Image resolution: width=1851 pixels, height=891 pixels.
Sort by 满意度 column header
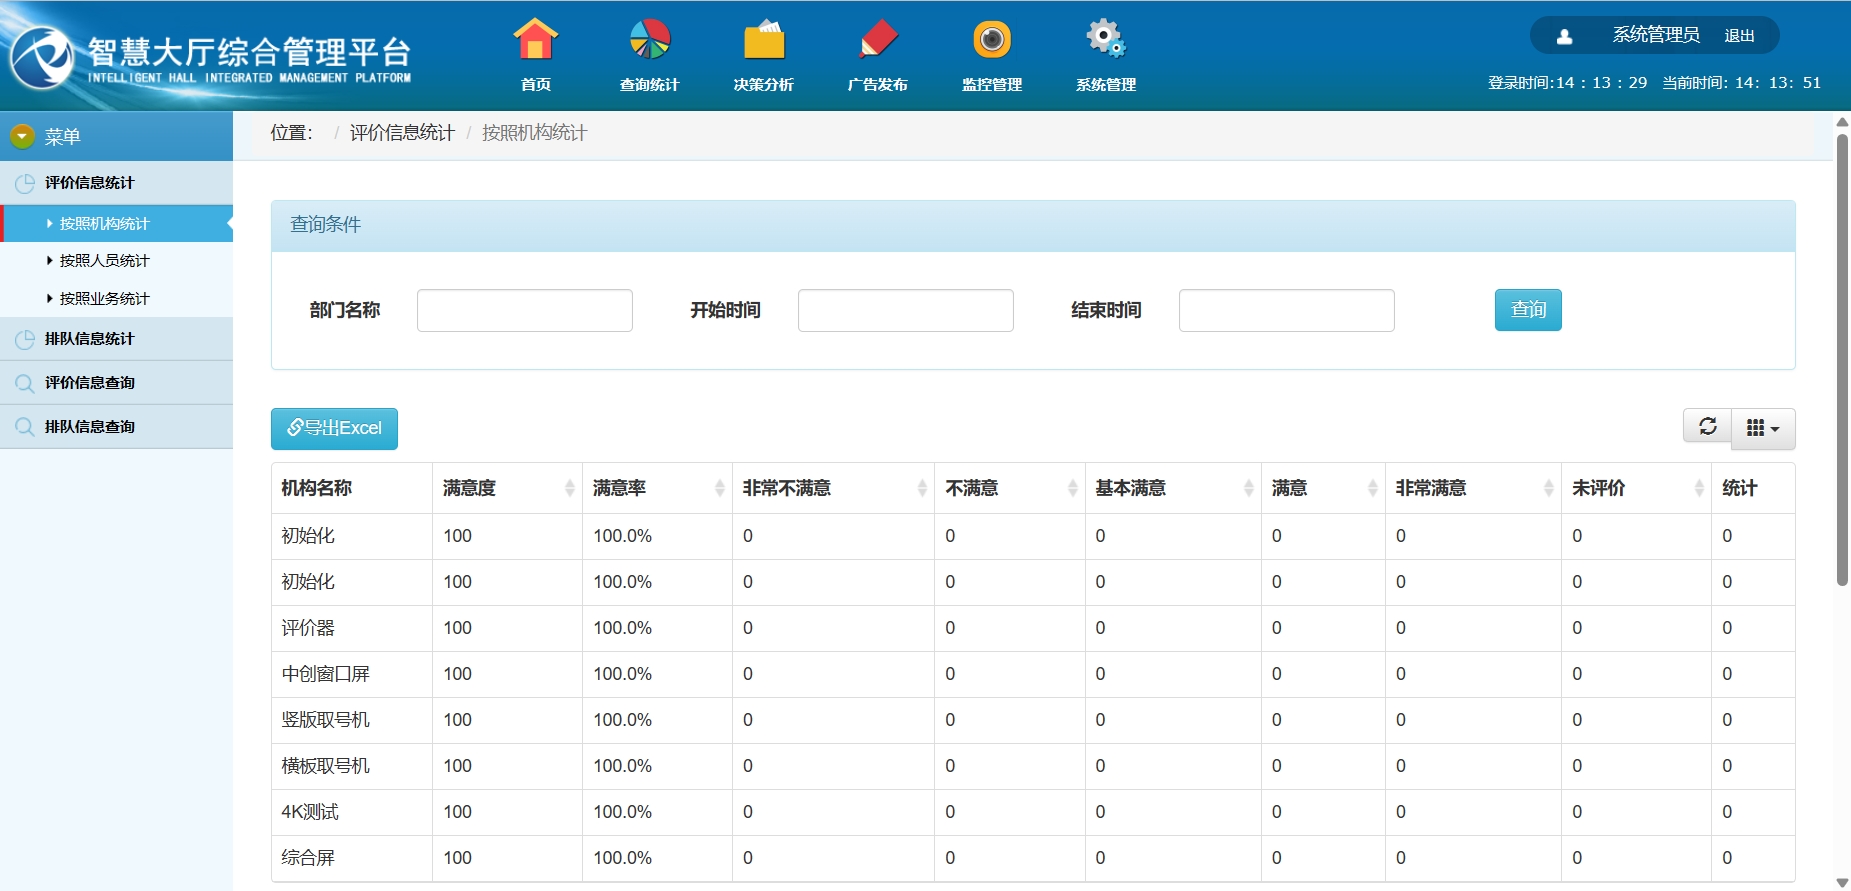pyautogui.click(x=508, y=488)
